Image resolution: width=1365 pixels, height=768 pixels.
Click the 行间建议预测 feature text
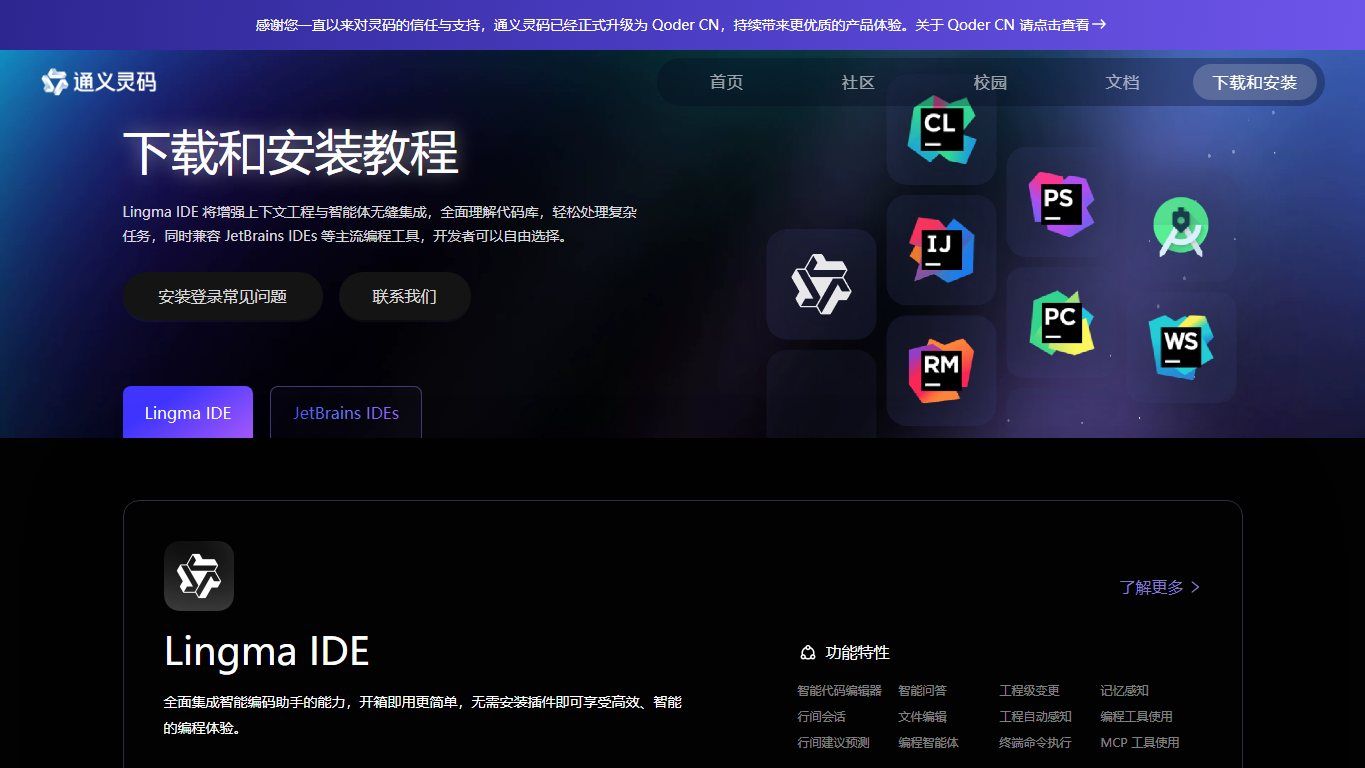point(833,742)
